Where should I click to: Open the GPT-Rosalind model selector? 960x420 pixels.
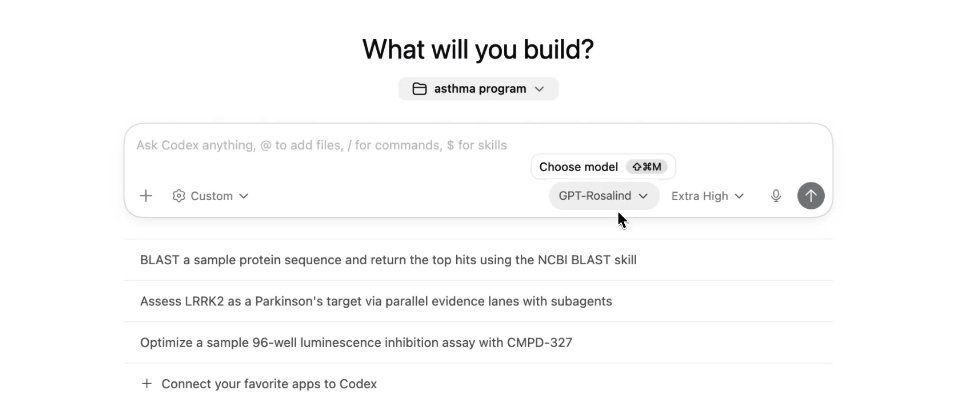pos(596,196)
